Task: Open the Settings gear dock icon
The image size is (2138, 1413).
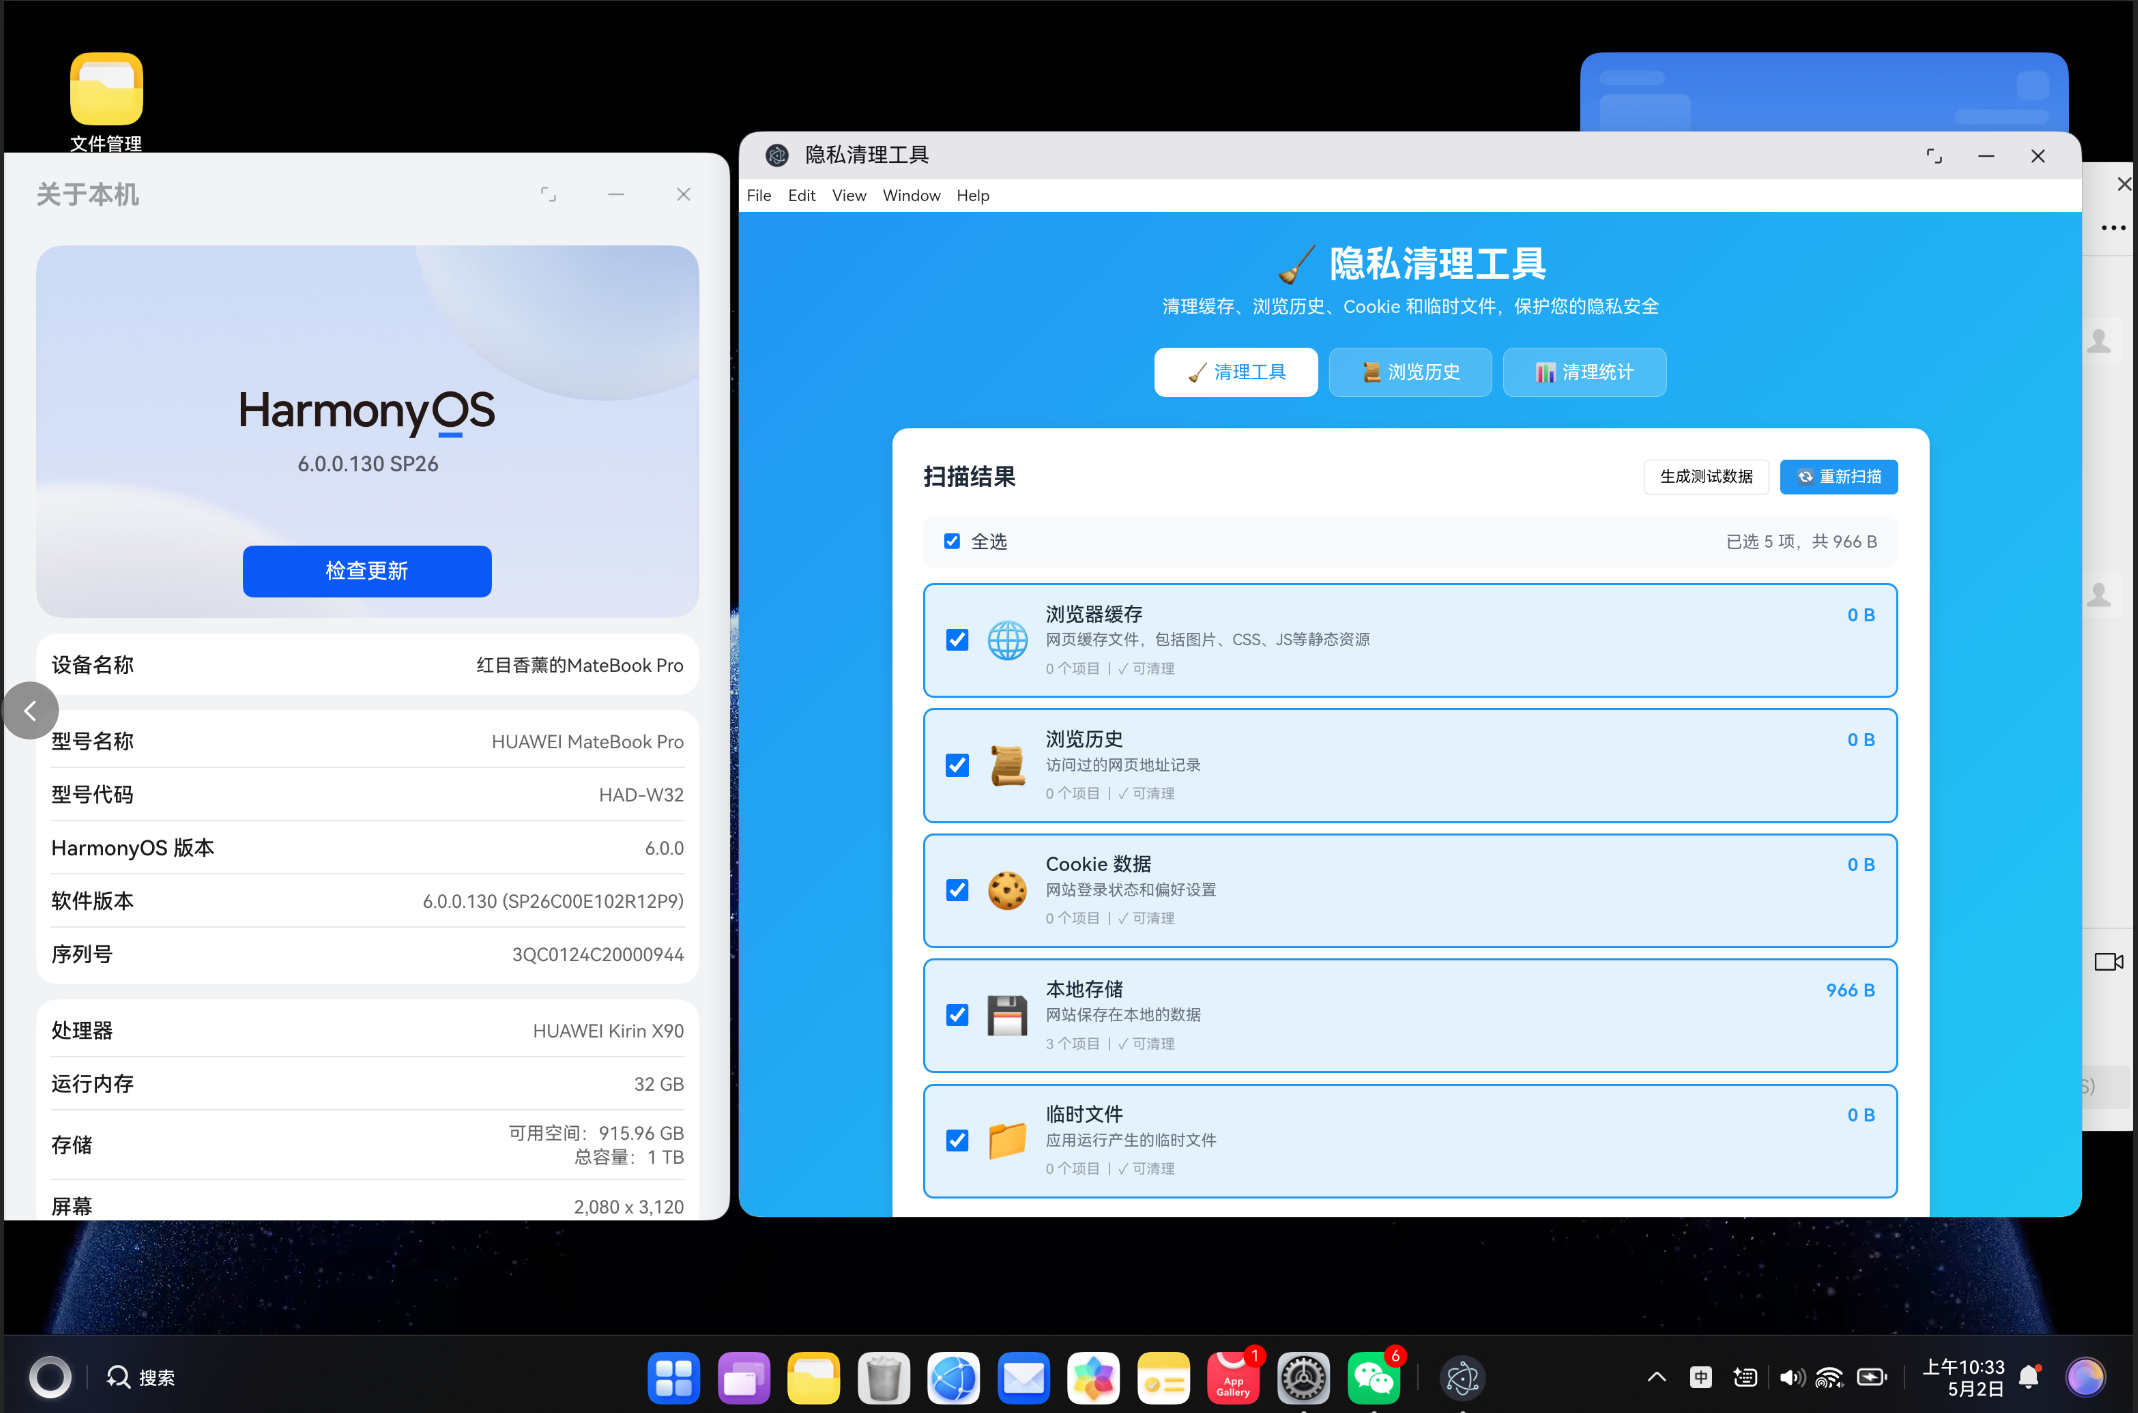Action: coord(1304,1378)
